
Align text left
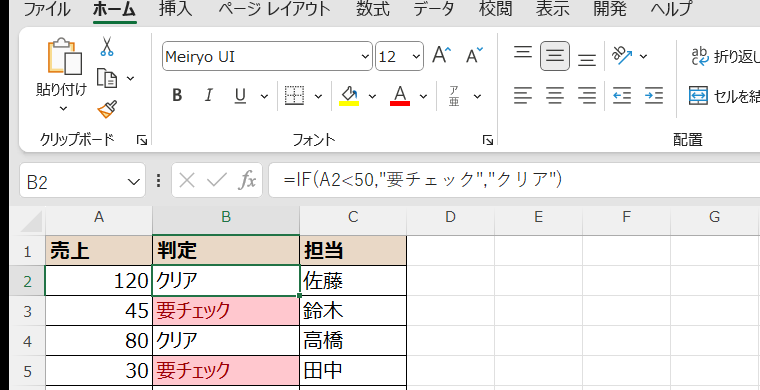pyautogui.click(x=522, y=95)
